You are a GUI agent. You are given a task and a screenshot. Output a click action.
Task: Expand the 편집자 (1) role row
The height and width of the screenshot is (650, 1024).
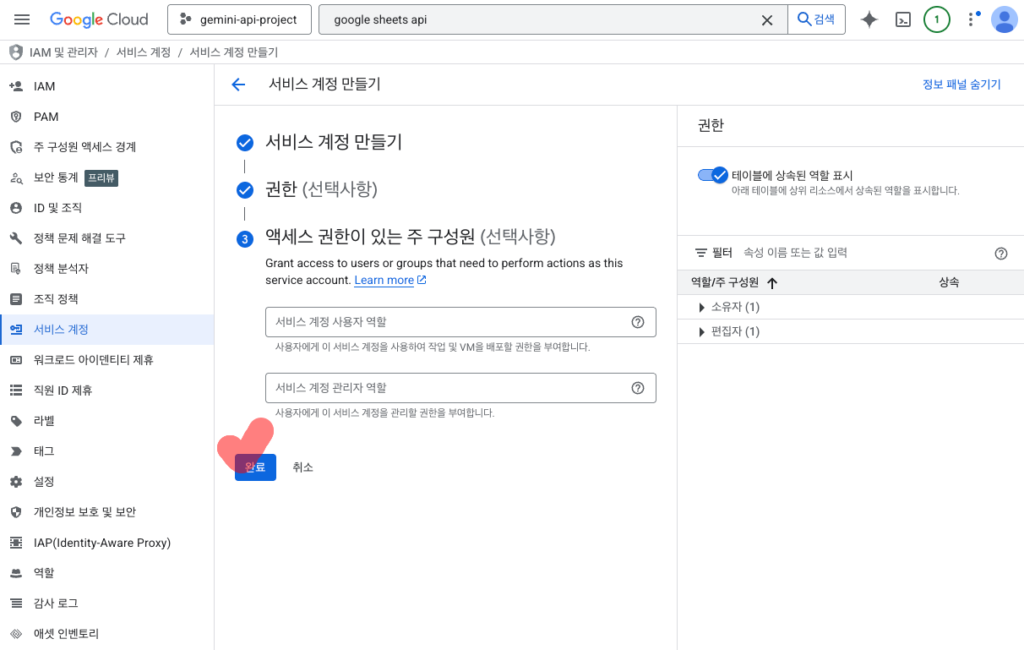click(x=702, y=332)
